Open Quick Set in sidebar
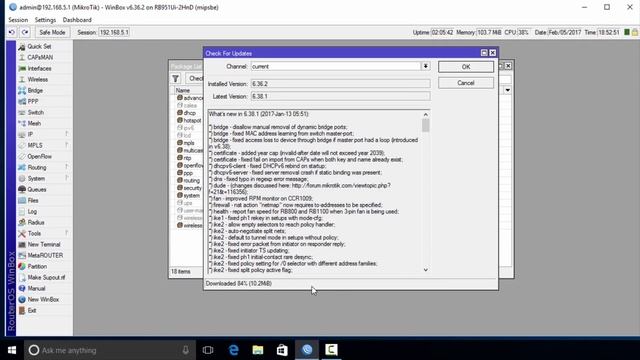 [x=39, y=47]
